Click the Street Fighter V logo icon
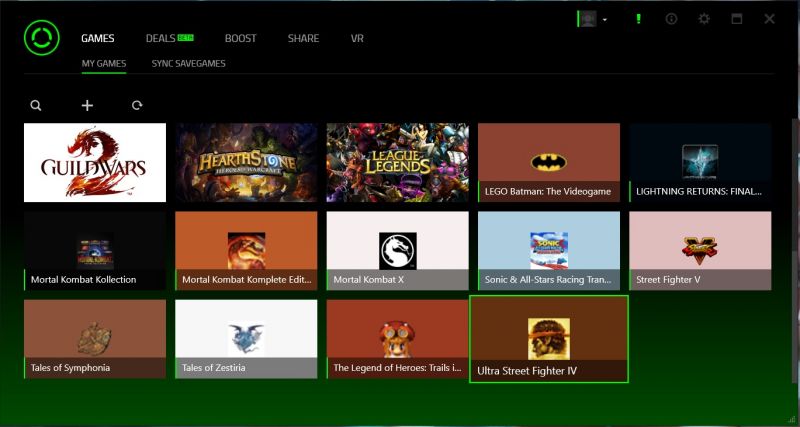The width and height of the screenshot is (800, 427). [700, 250]
